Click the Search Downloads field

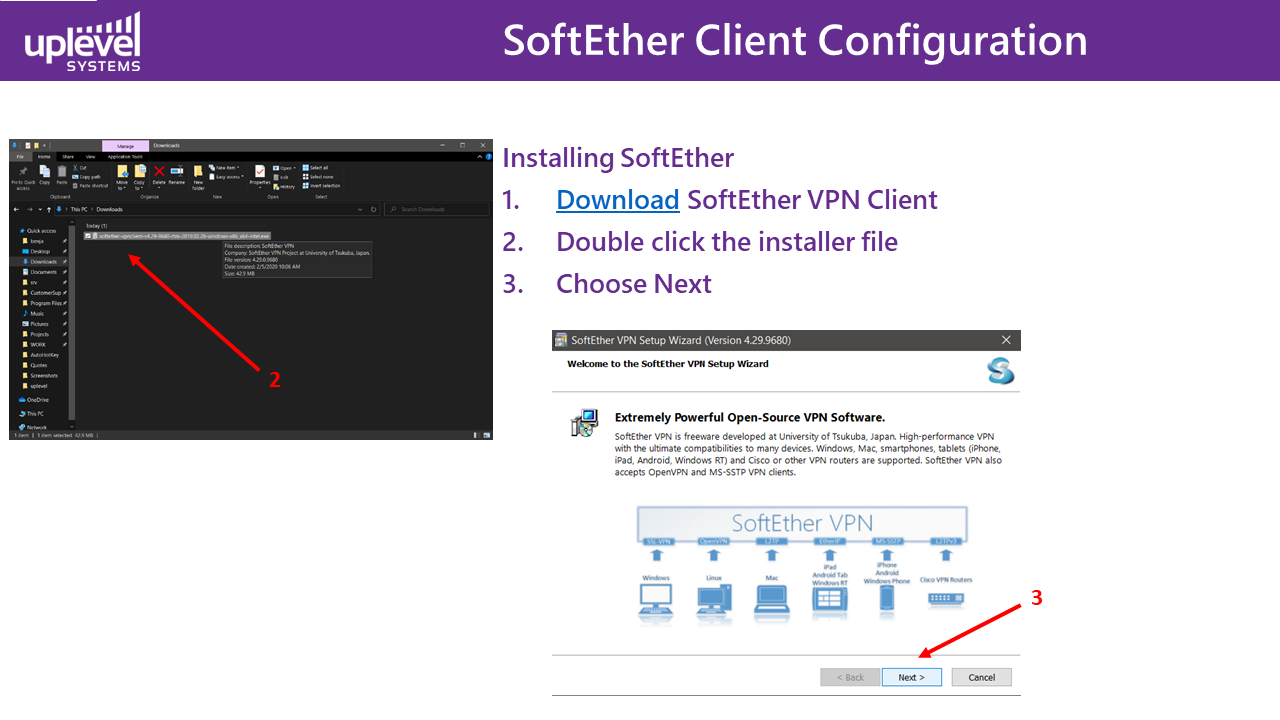(437, 210)
